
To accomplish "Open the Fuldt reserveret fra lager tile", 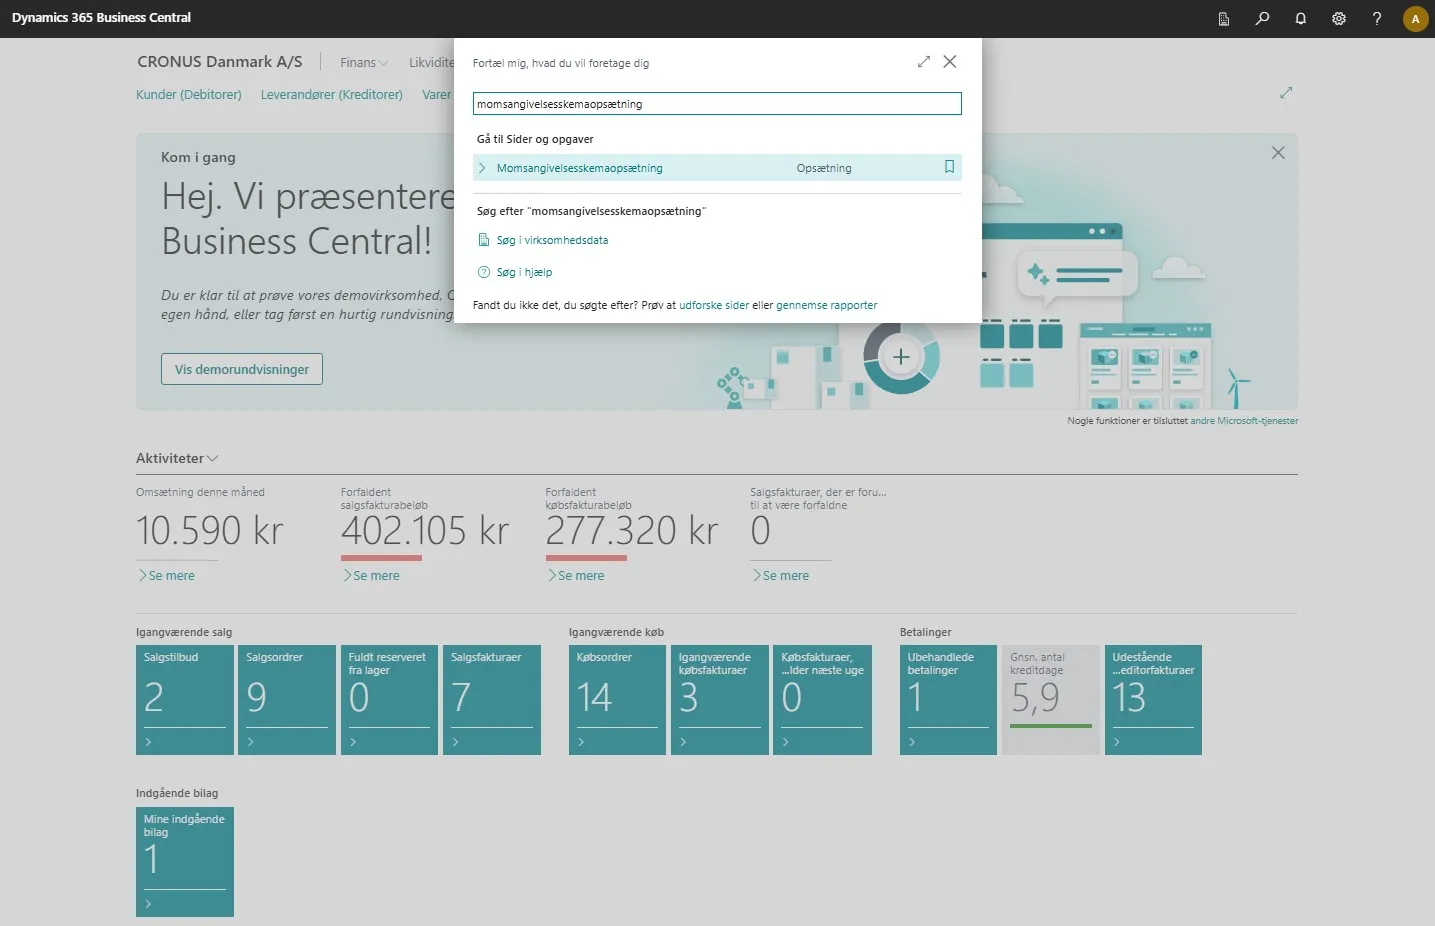I will (x=390, y=700).
